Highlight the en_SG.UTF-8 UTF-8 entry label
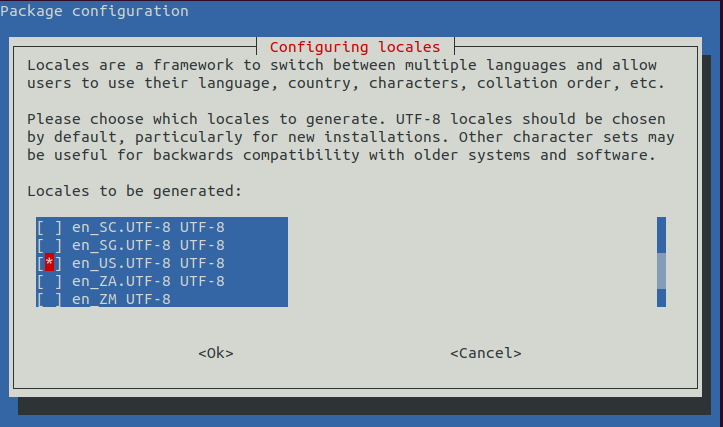 pyautogui.click(x=148, y=245)
